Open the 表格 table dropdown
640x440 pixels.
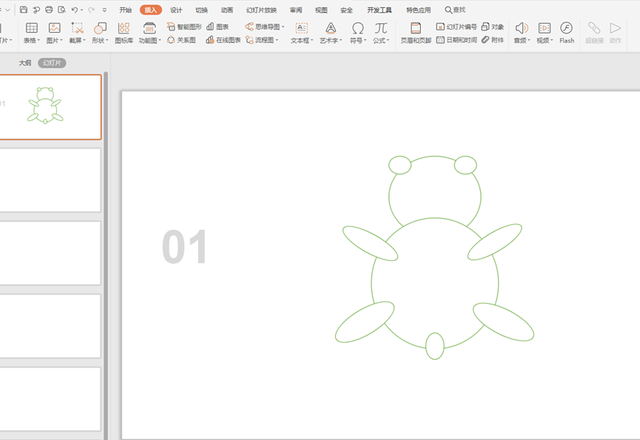pyautogui.click(x=32, y=41)
